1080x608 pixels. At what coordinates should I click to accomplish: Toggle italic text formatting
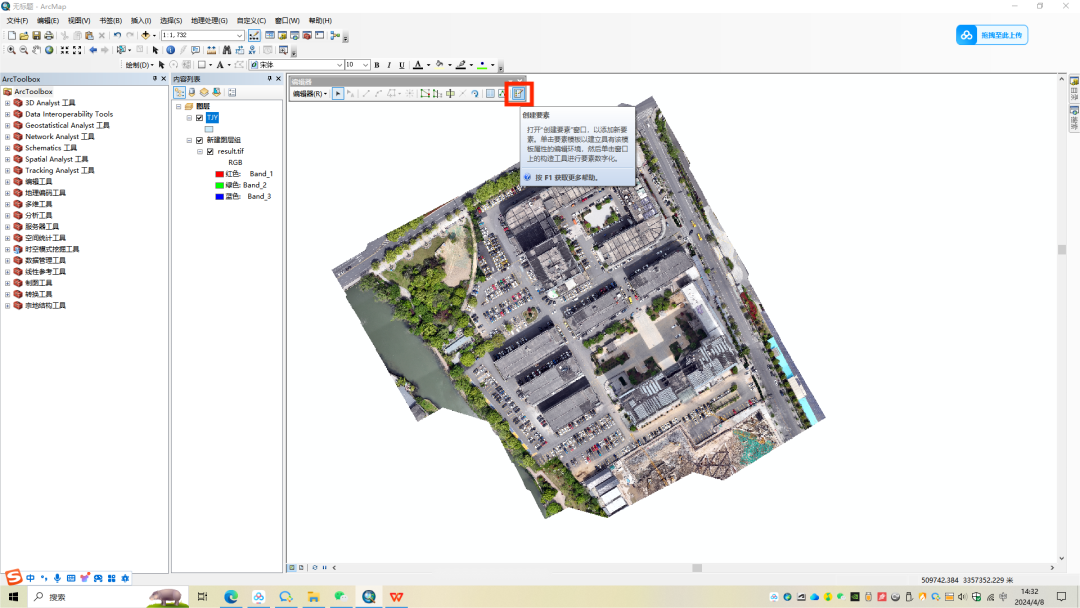(389, 65)
